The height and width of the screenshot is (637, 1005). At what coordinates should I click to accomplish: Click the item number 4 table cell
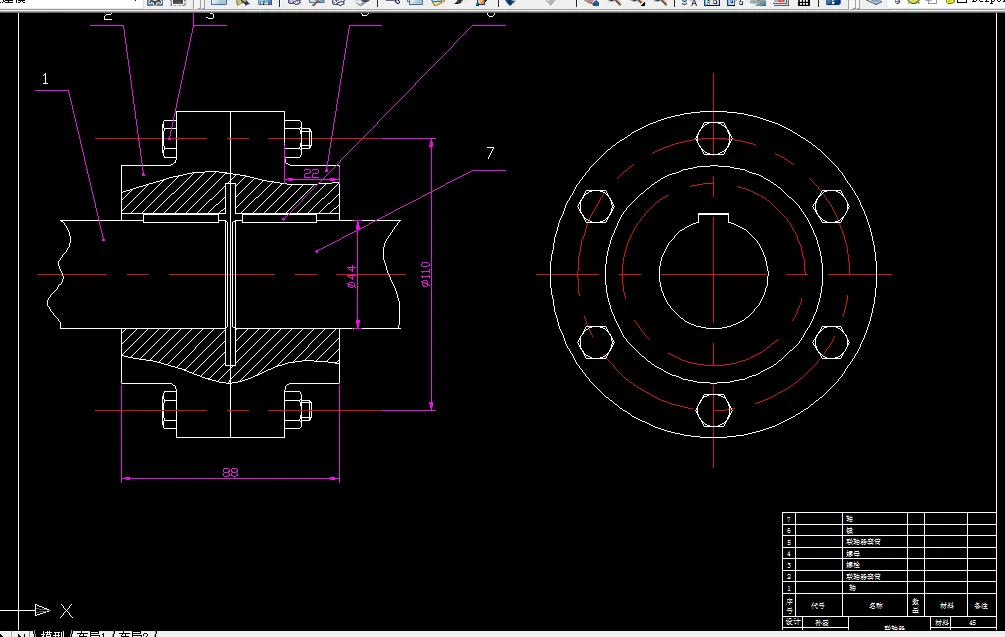coord(788,553)
